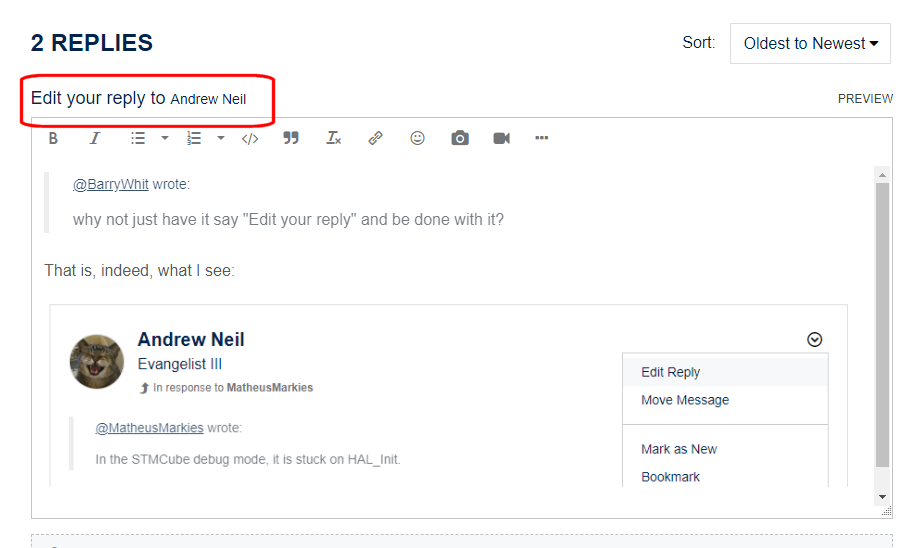Click the quoted text 'why not just have it say'
The width and height of the screenshot is (904, 548).
pos(156,220)
